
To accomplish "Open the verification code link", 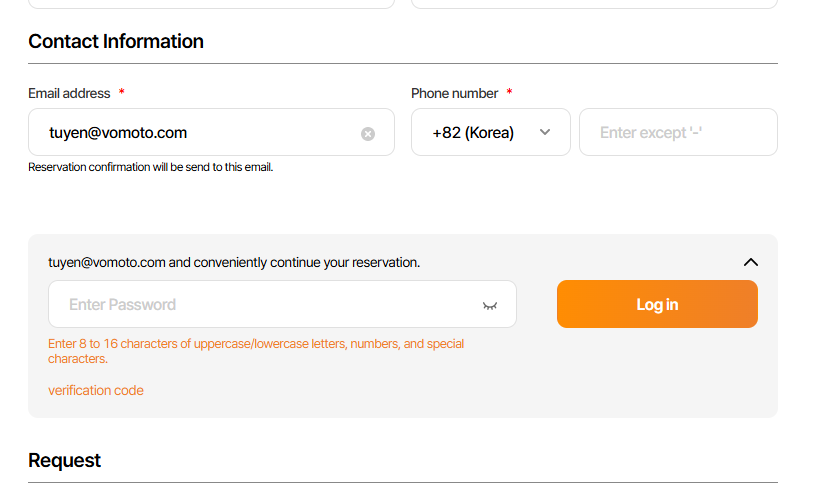I will click(x=96, y=390).
